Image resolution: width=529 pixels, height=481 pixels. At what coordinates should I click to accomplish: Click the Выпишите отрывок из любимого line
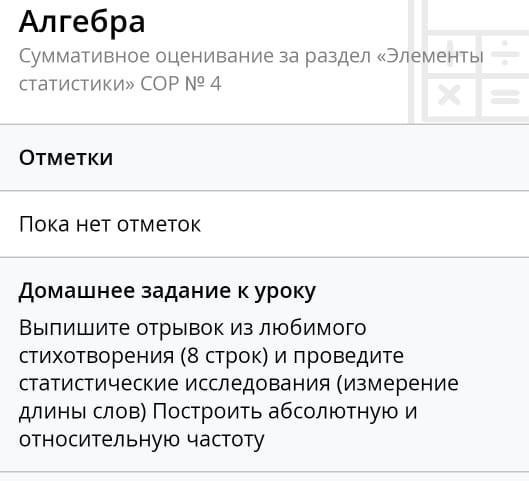pos(193,328)
